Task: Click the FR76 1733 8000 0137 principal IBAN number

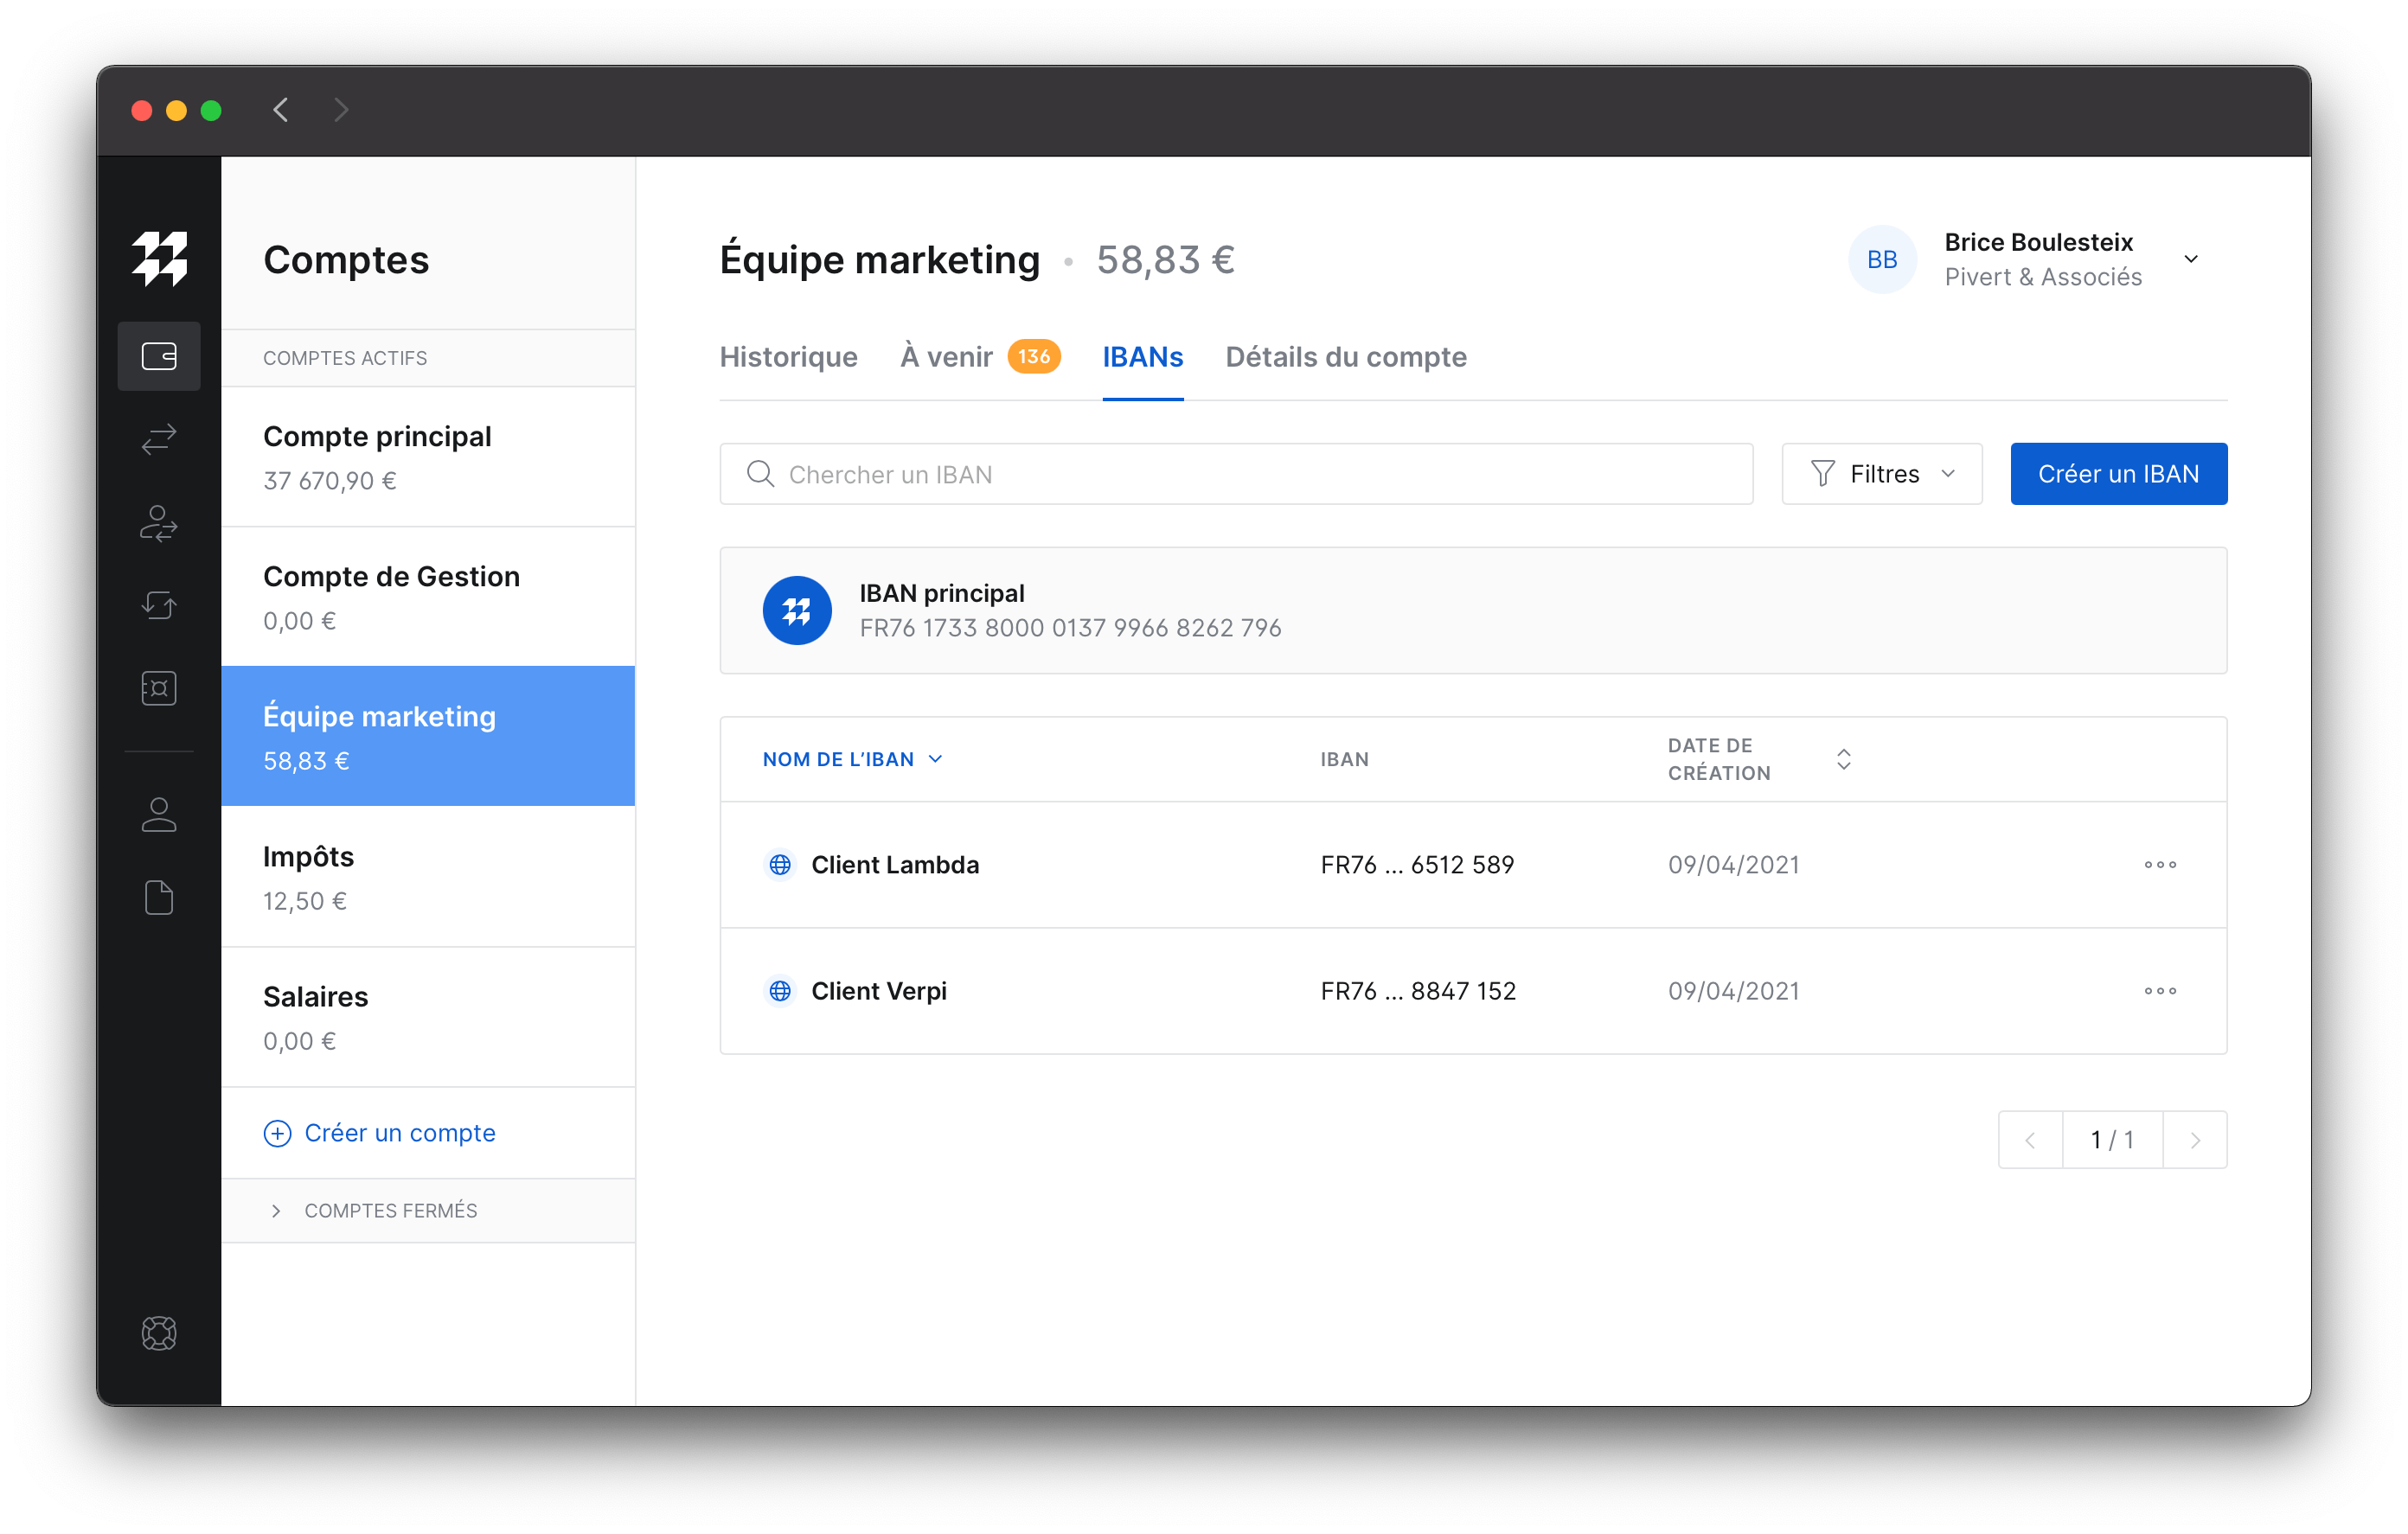Action: pyautogui.click(x=1070, y=627)
